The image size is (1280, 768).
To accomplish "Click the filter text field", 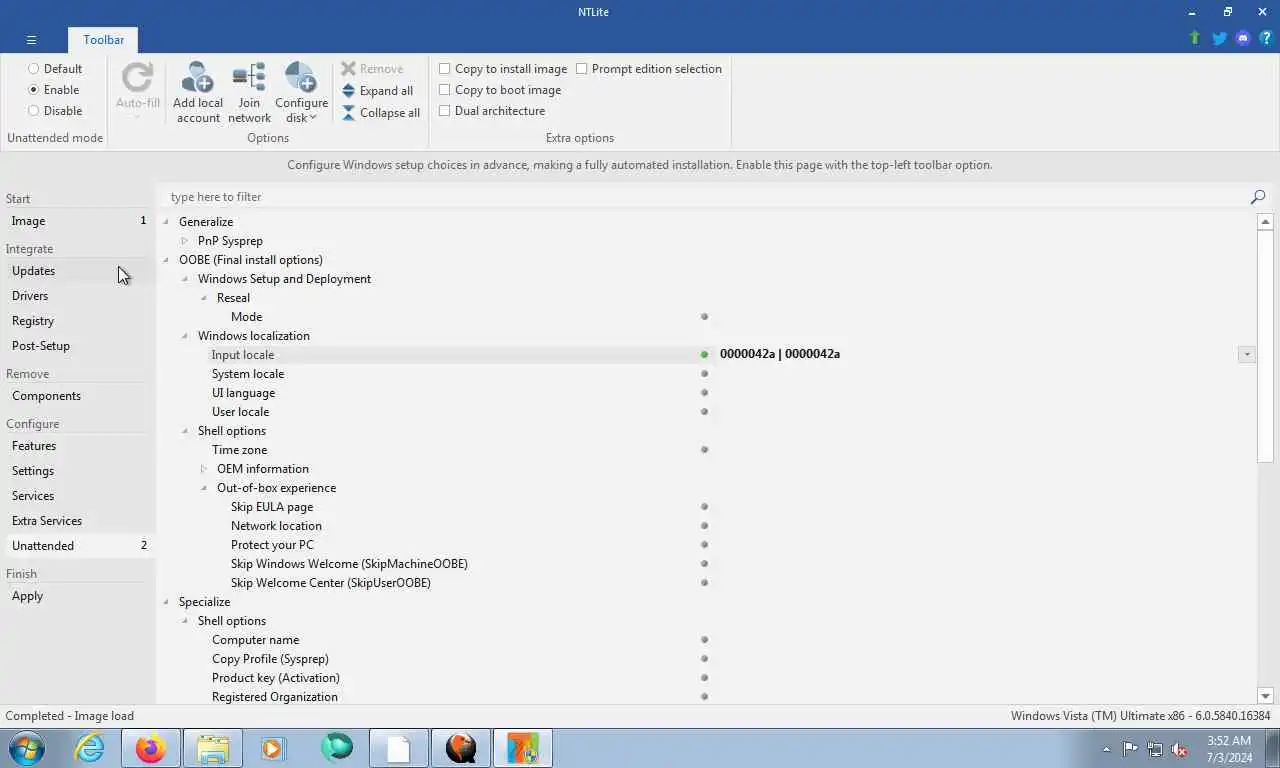I will [x=705, y=197].
